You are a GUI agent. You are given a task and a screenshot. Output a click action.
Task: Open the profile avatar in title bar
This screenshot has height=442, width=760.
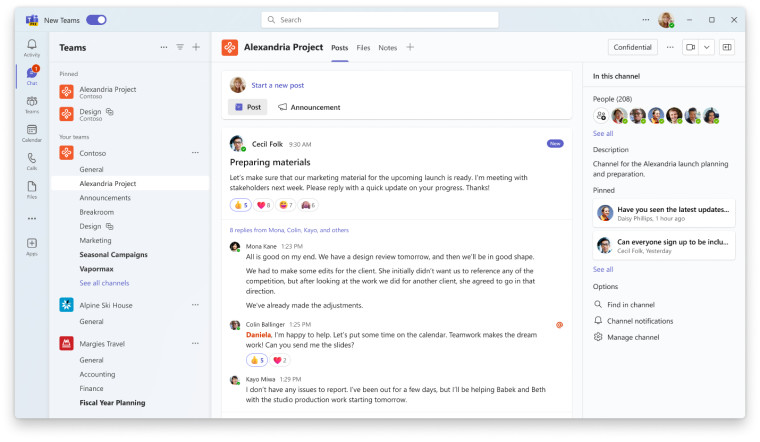point(666,20)
